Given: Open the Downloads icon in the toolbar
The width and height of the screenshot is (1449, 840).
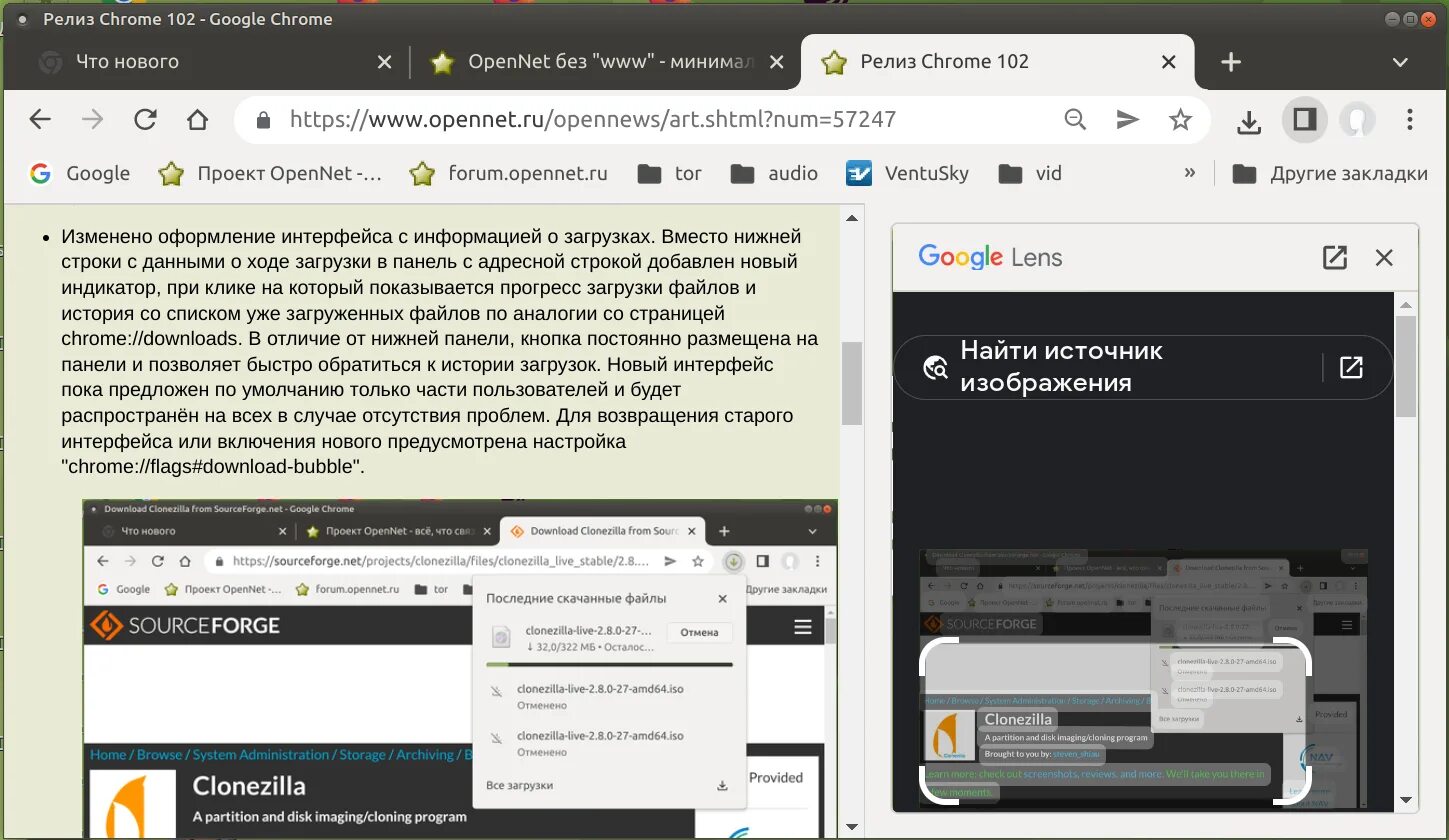Looking at the screenshot, I should tap(1248, 119).
